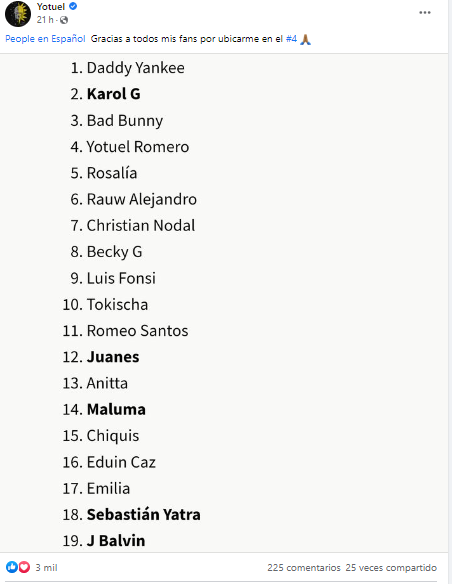
Task: Open the 21 h post timestamp
Action: pos(45,20)
